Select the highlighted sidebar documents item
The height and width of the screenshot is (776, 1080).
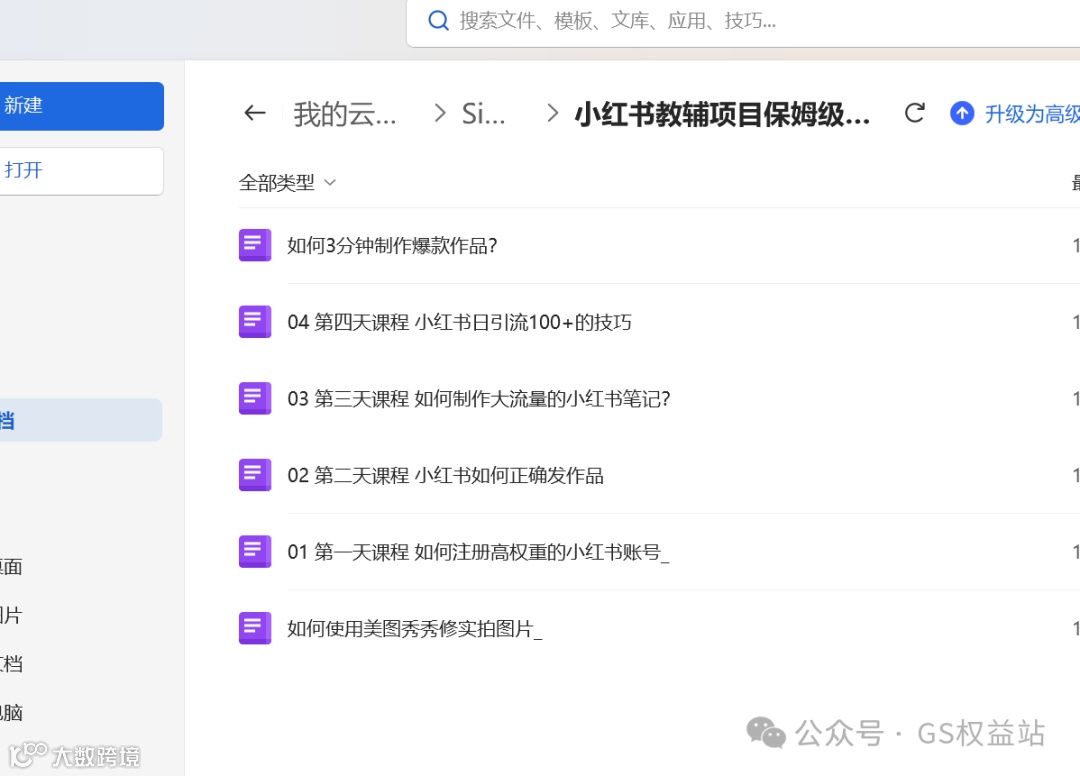(81, 420)
